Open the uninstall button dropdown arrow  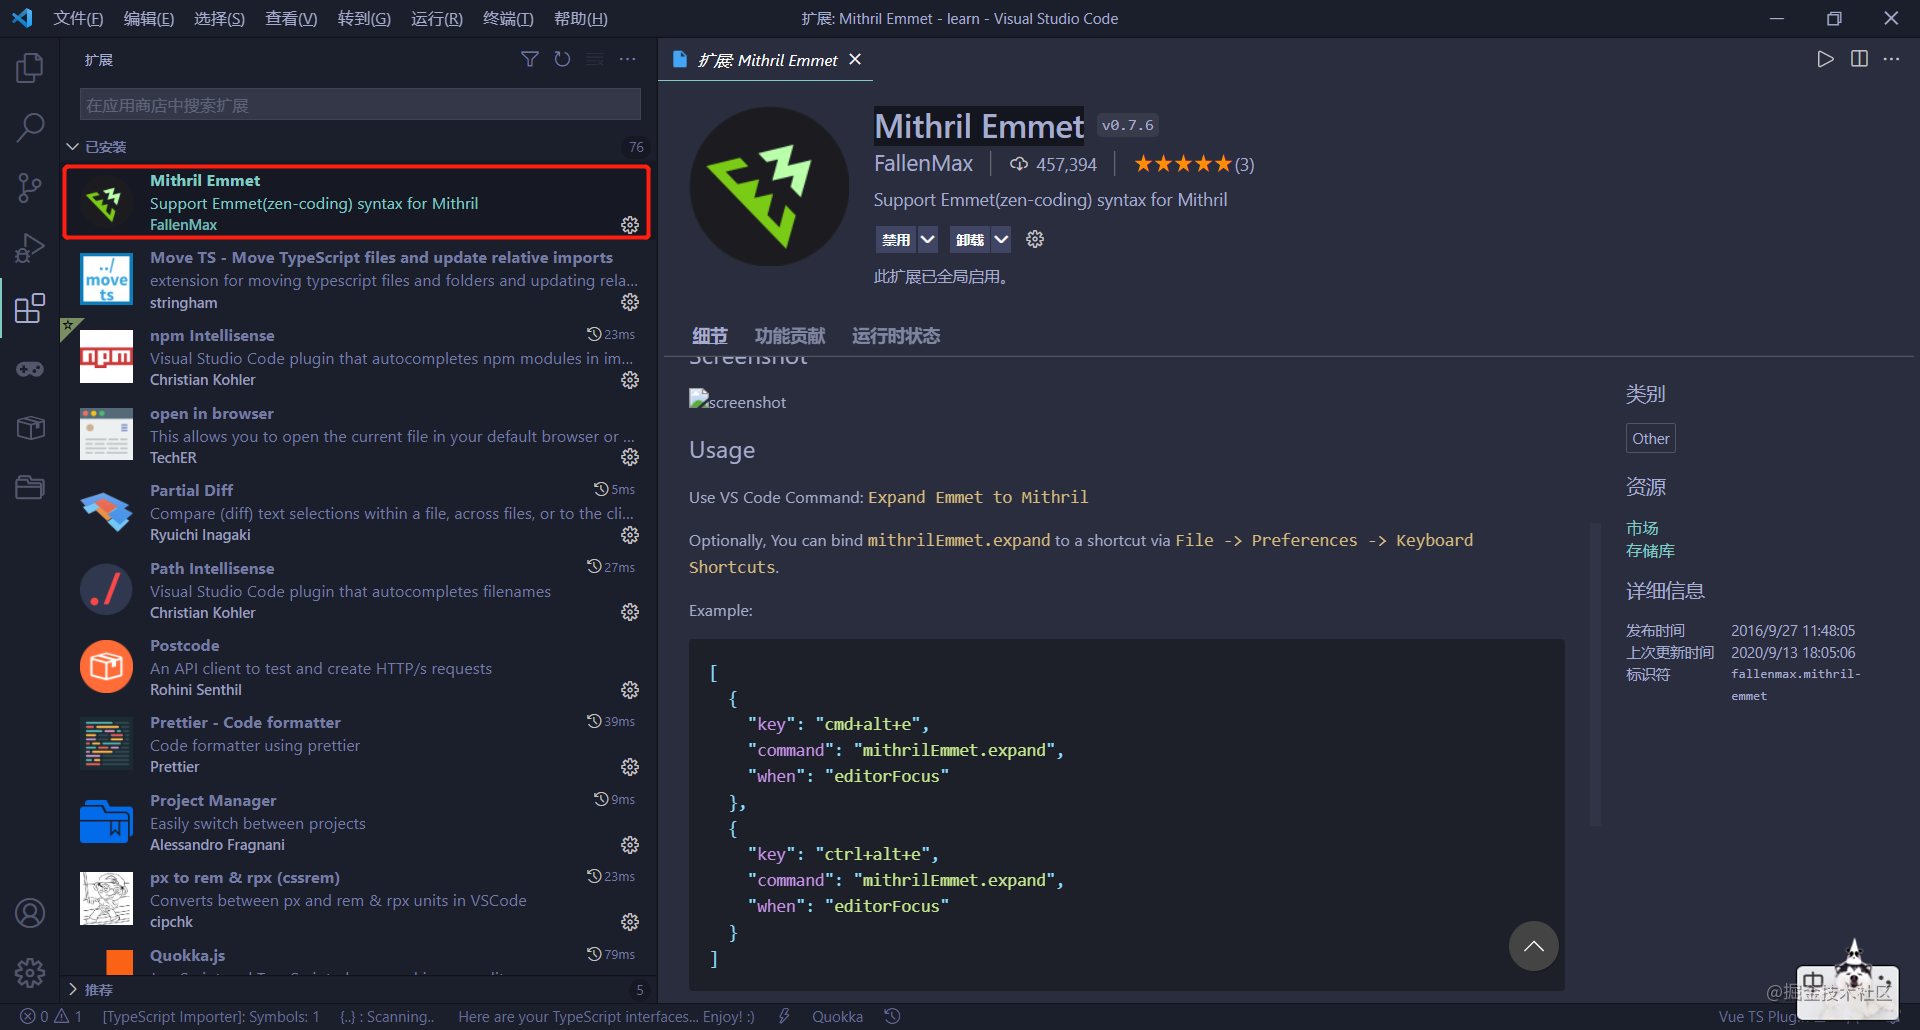pos(1001,239)
